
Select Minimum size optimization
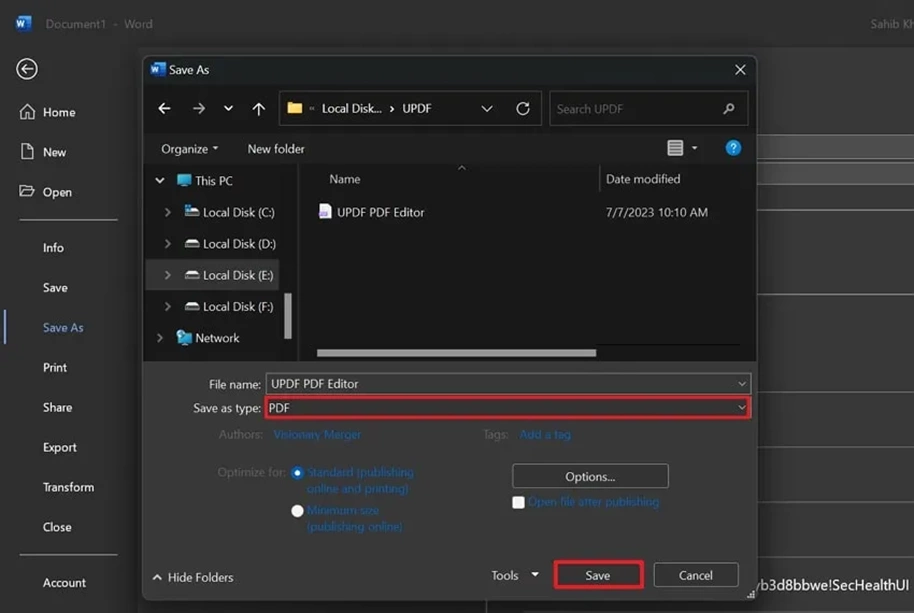pos(297,511)
